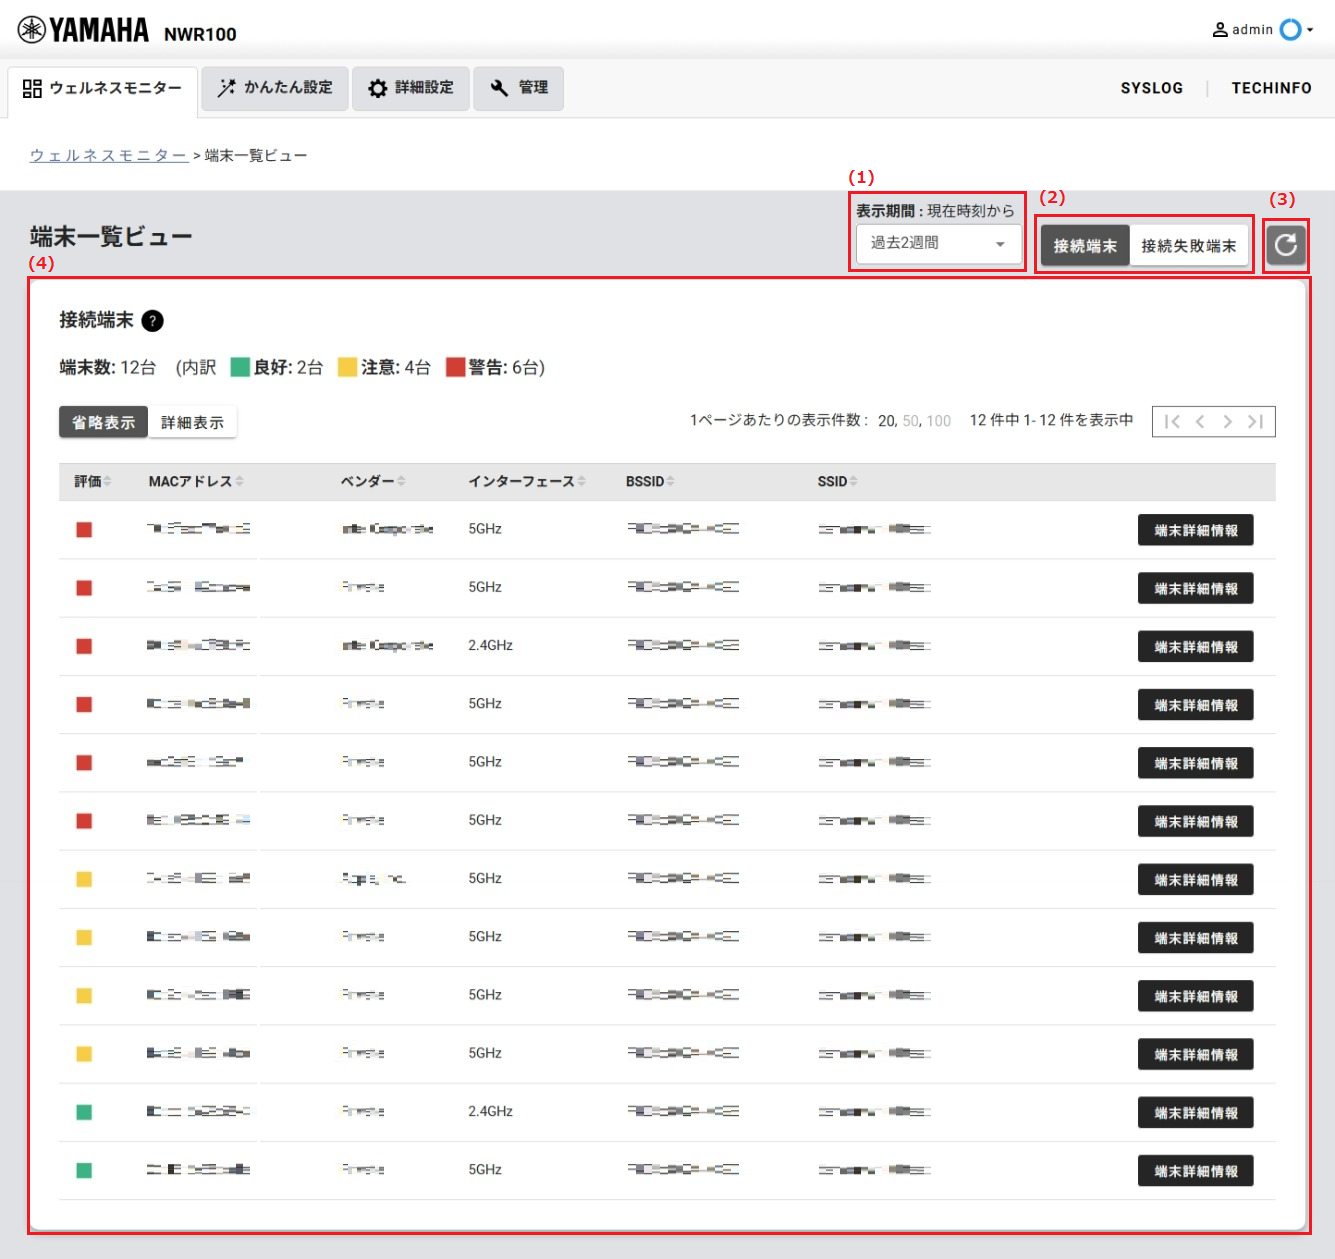This screenshot has width=1335, height=1259.
Task: Sort the SSID column
Action: tap(853, 482)
